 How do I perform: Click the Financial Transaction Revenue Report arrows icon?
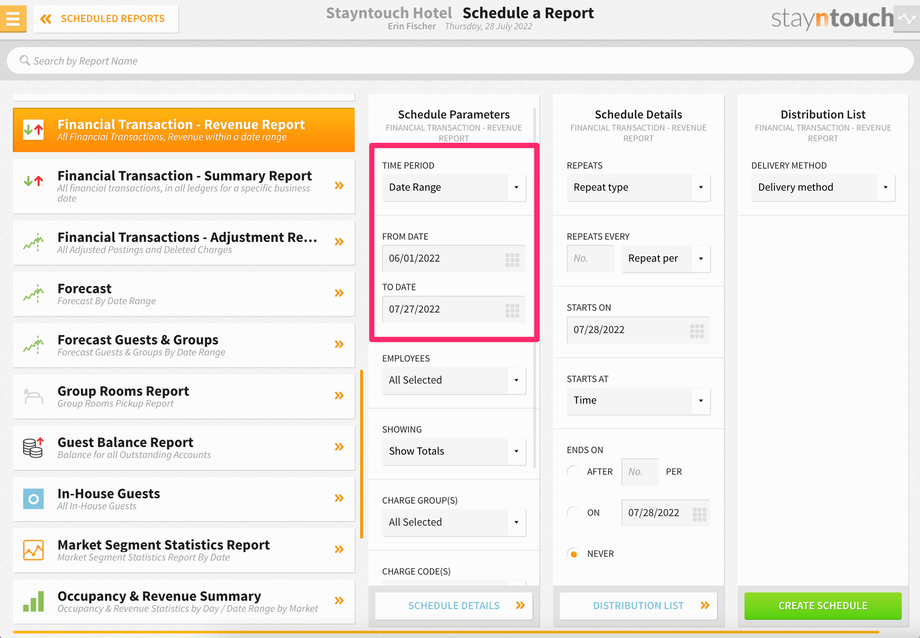pos(33,129)
